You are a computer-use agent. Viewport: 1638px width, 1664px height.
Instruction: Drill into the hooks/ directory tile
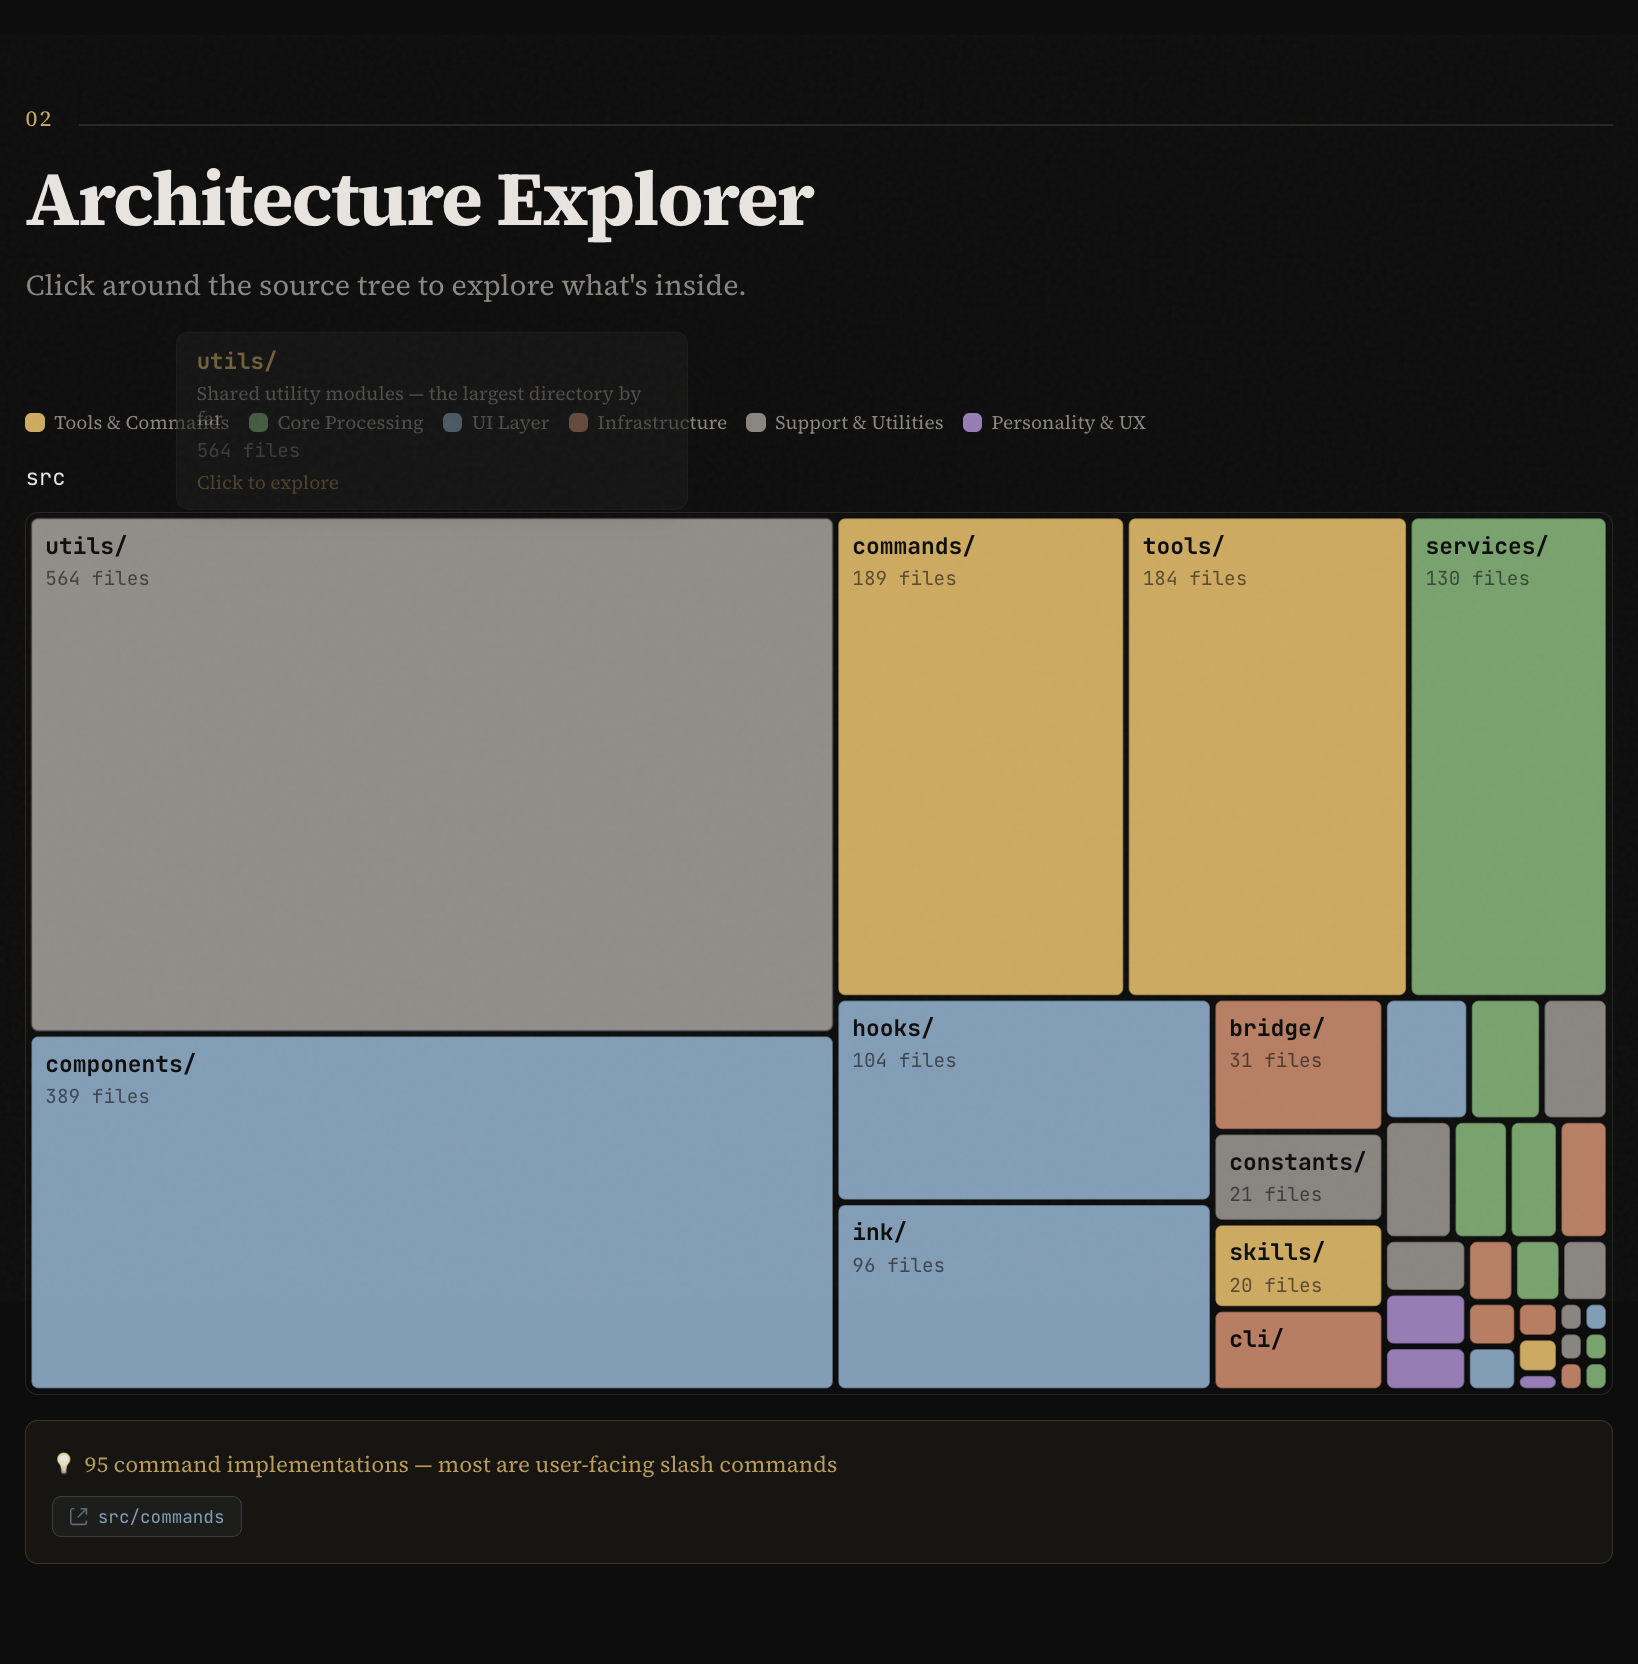click(x=1023, y=1100)
